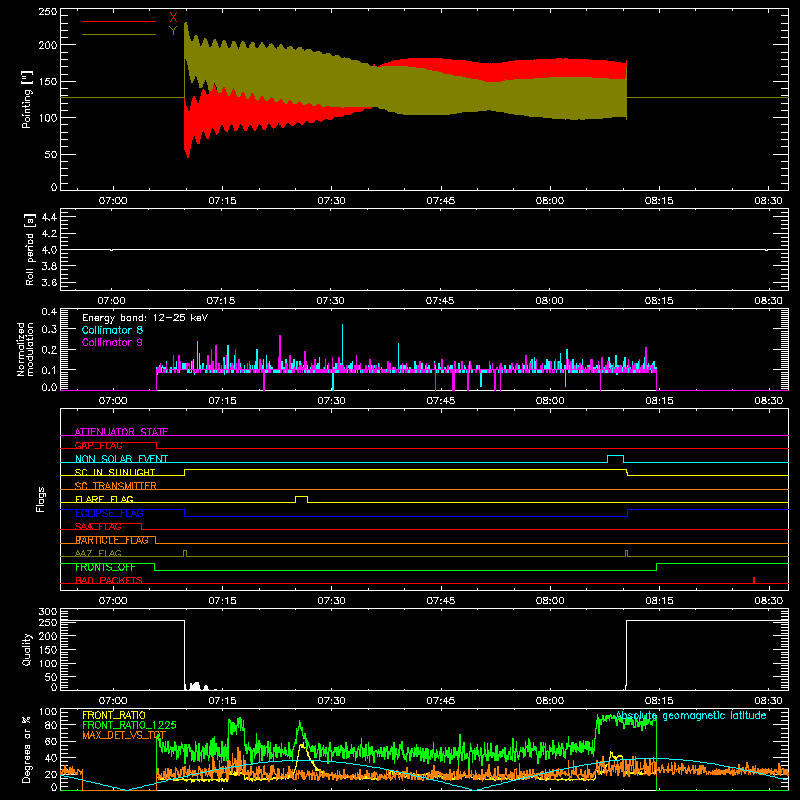The image size is (800, 800).
Task: Select the GAP_FLAG label
Action: pyautogui.click(x=98, y=445)
